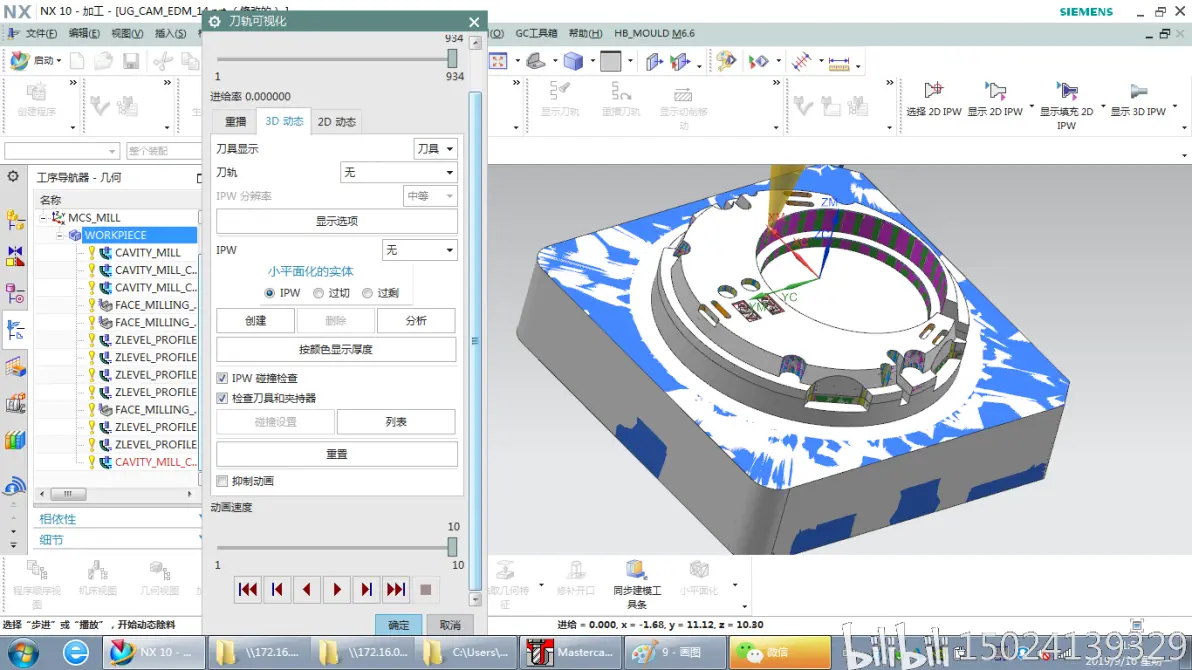Click the 按颜色显示厚度 button
The width and height of the screenshot is (1192, 670).
pos(336,350)
